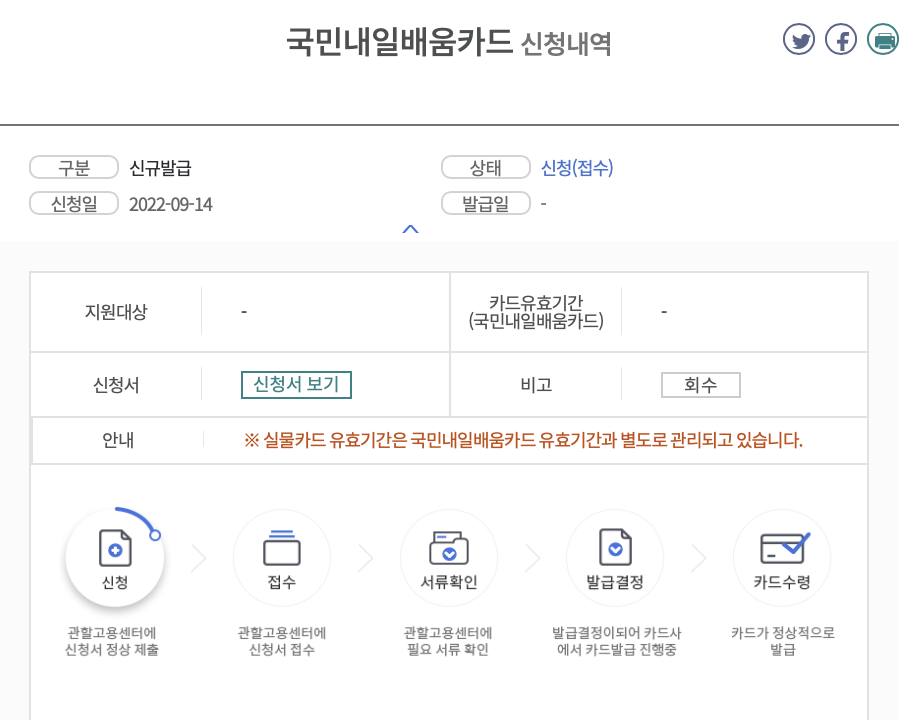Click the 상태 label pill
Screen dimensions: 922x720
point(486,168)
